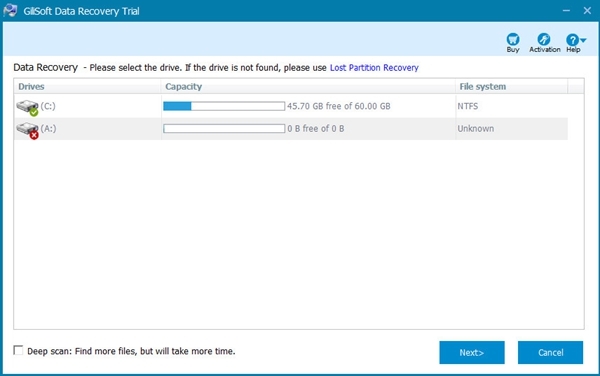Viewport: 600px width, 376px height.
Task: Click the Help question mark icon
Action: coord(572,39)
